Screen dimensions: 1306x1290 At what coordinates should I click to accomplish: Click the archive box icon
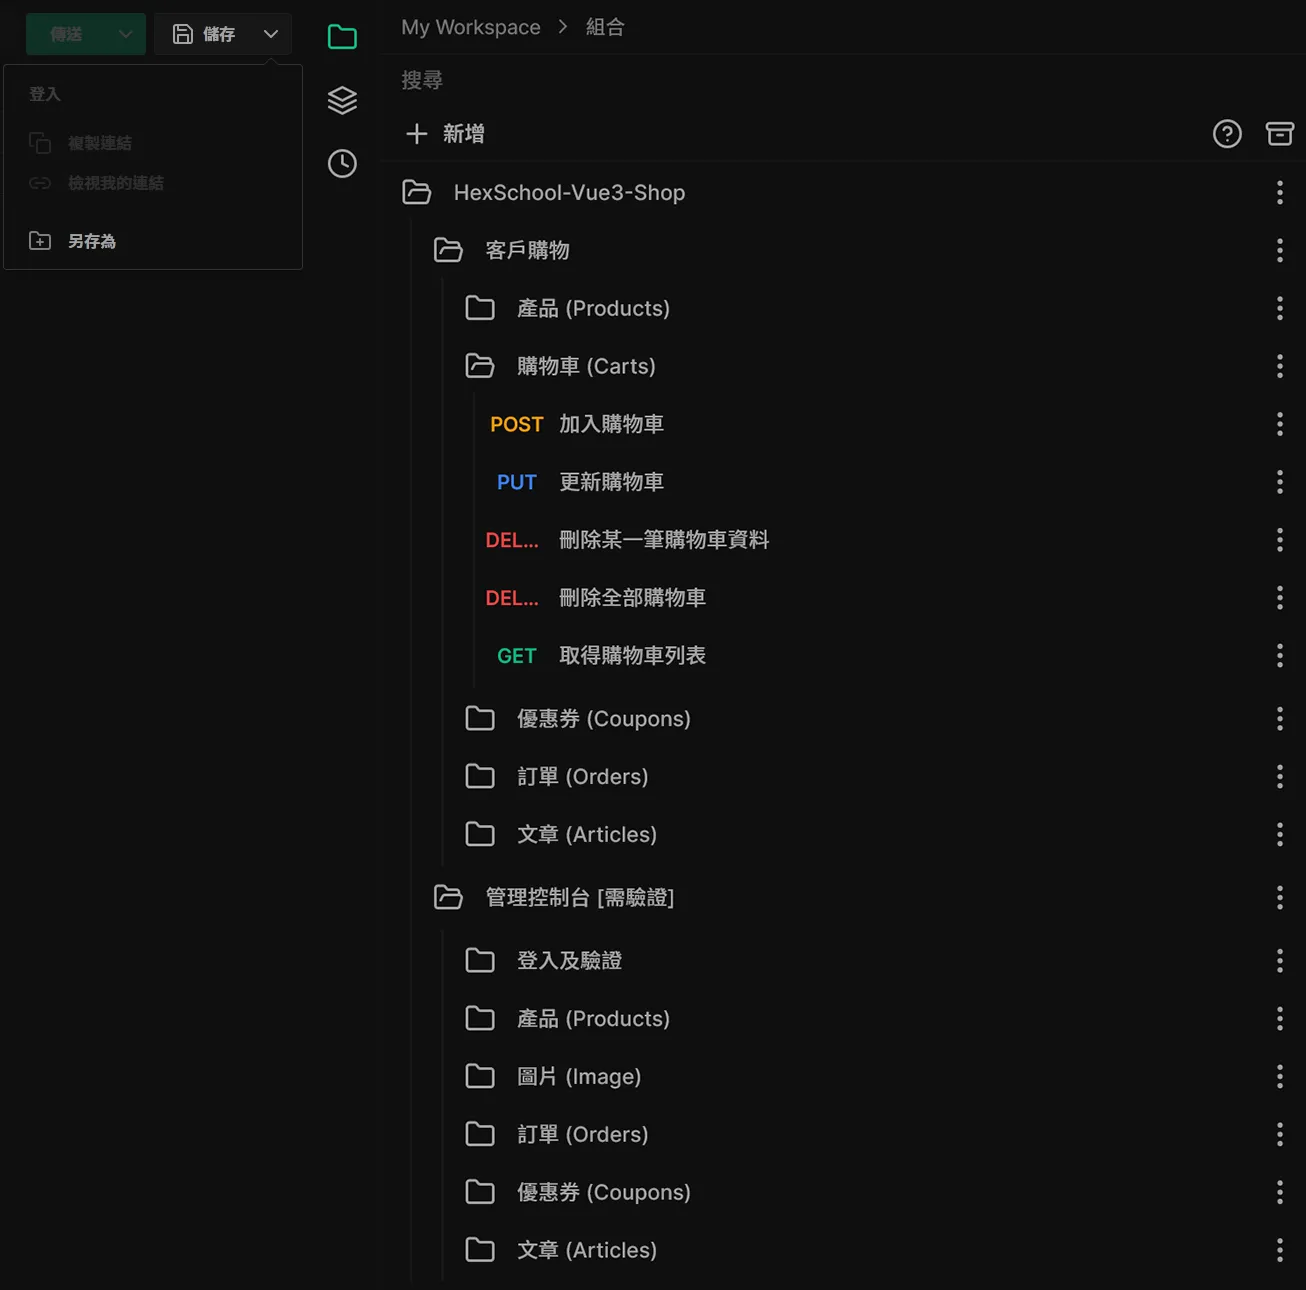pyautogui.click(x=1279, y=134)
